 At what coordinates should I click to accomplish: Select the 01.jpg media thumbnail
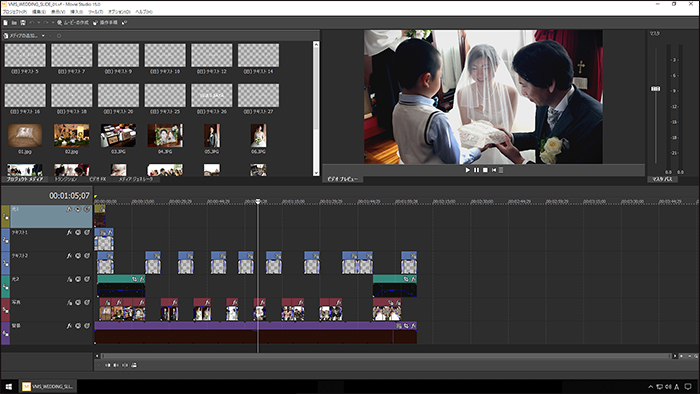click(25, 136)
